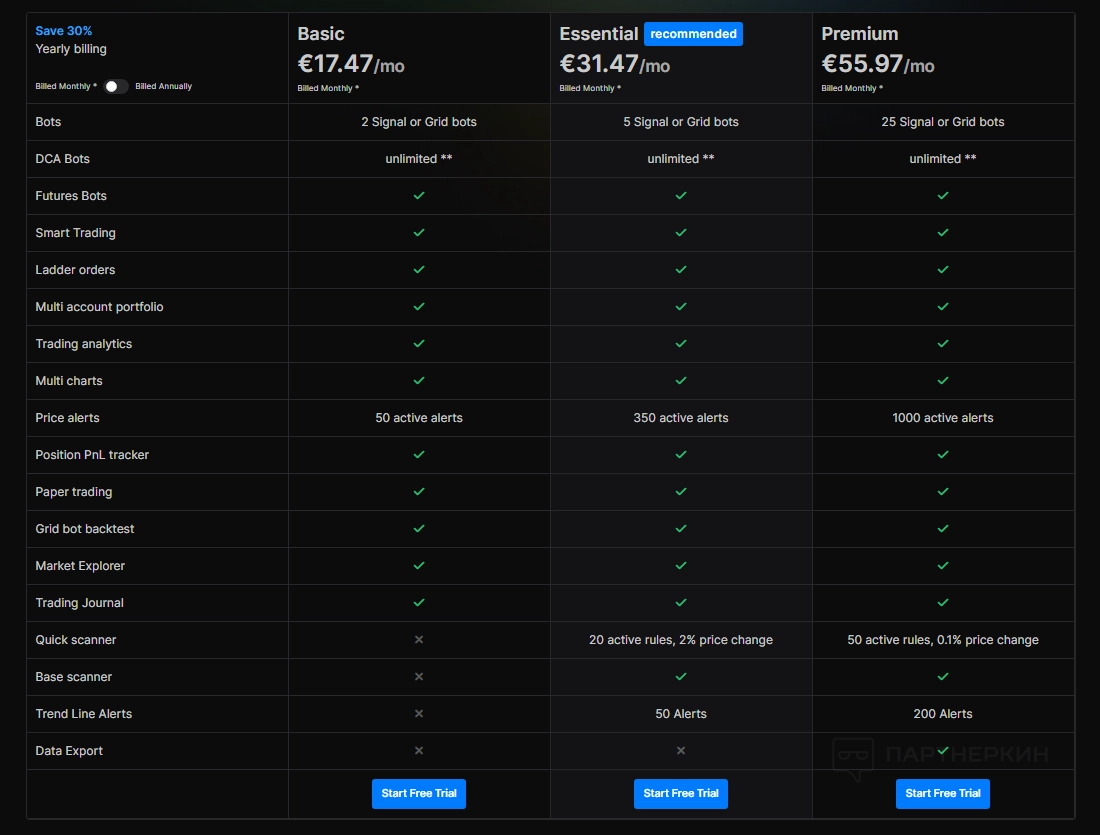This screenshot has height=835, width=1100.
Task: Click the Save 30% link
Action: pos(64,31)
